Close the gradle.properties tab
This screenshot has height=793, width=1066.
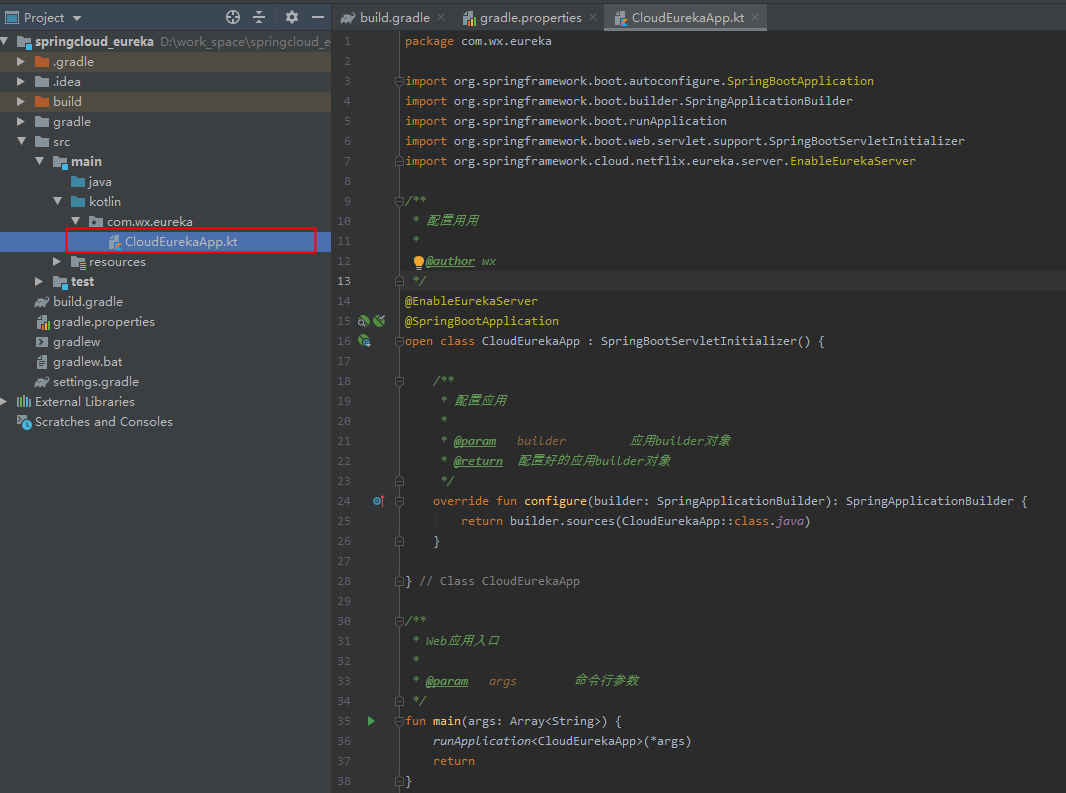click(593, 18)
